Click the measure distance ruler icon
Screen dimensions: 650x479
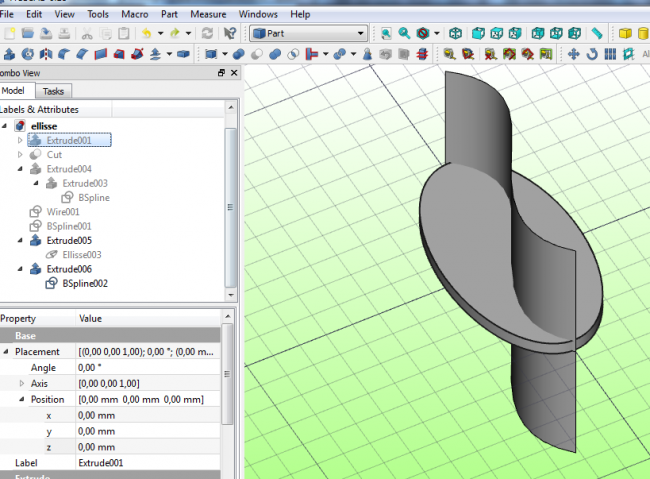596,33
